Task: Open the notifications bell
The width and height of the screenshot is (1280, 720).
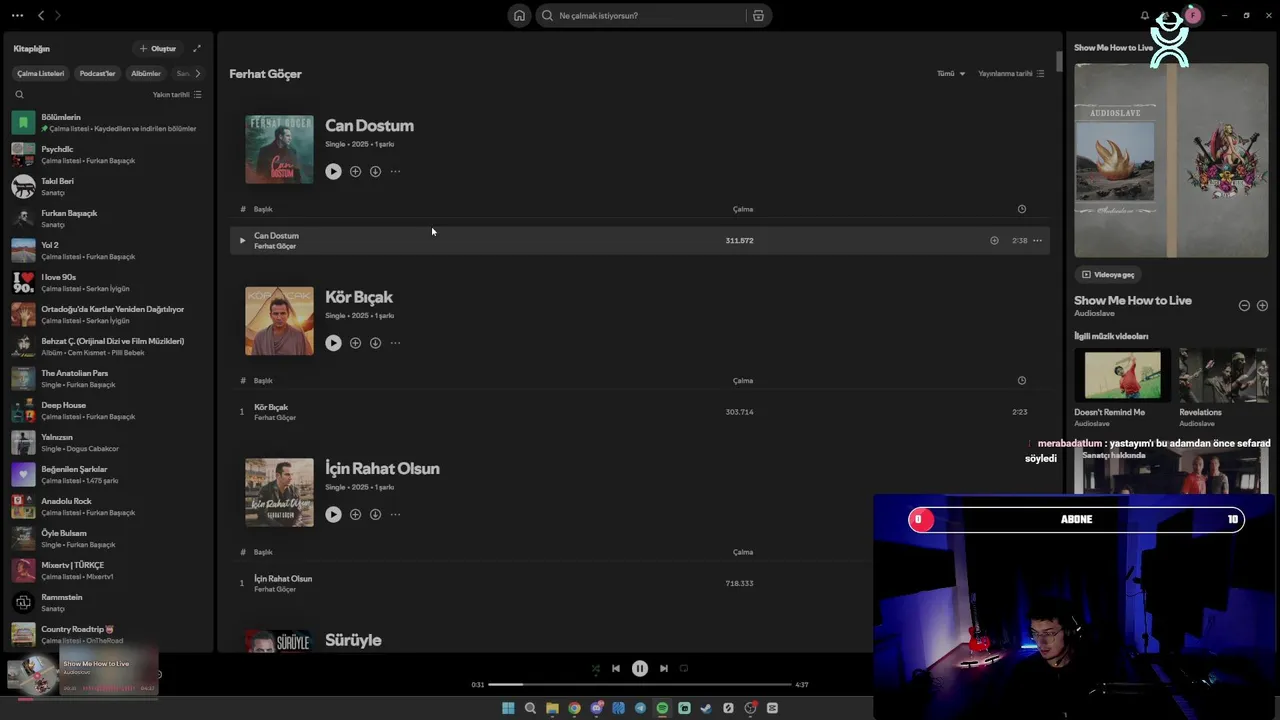Action: [x=1145, y=15]
